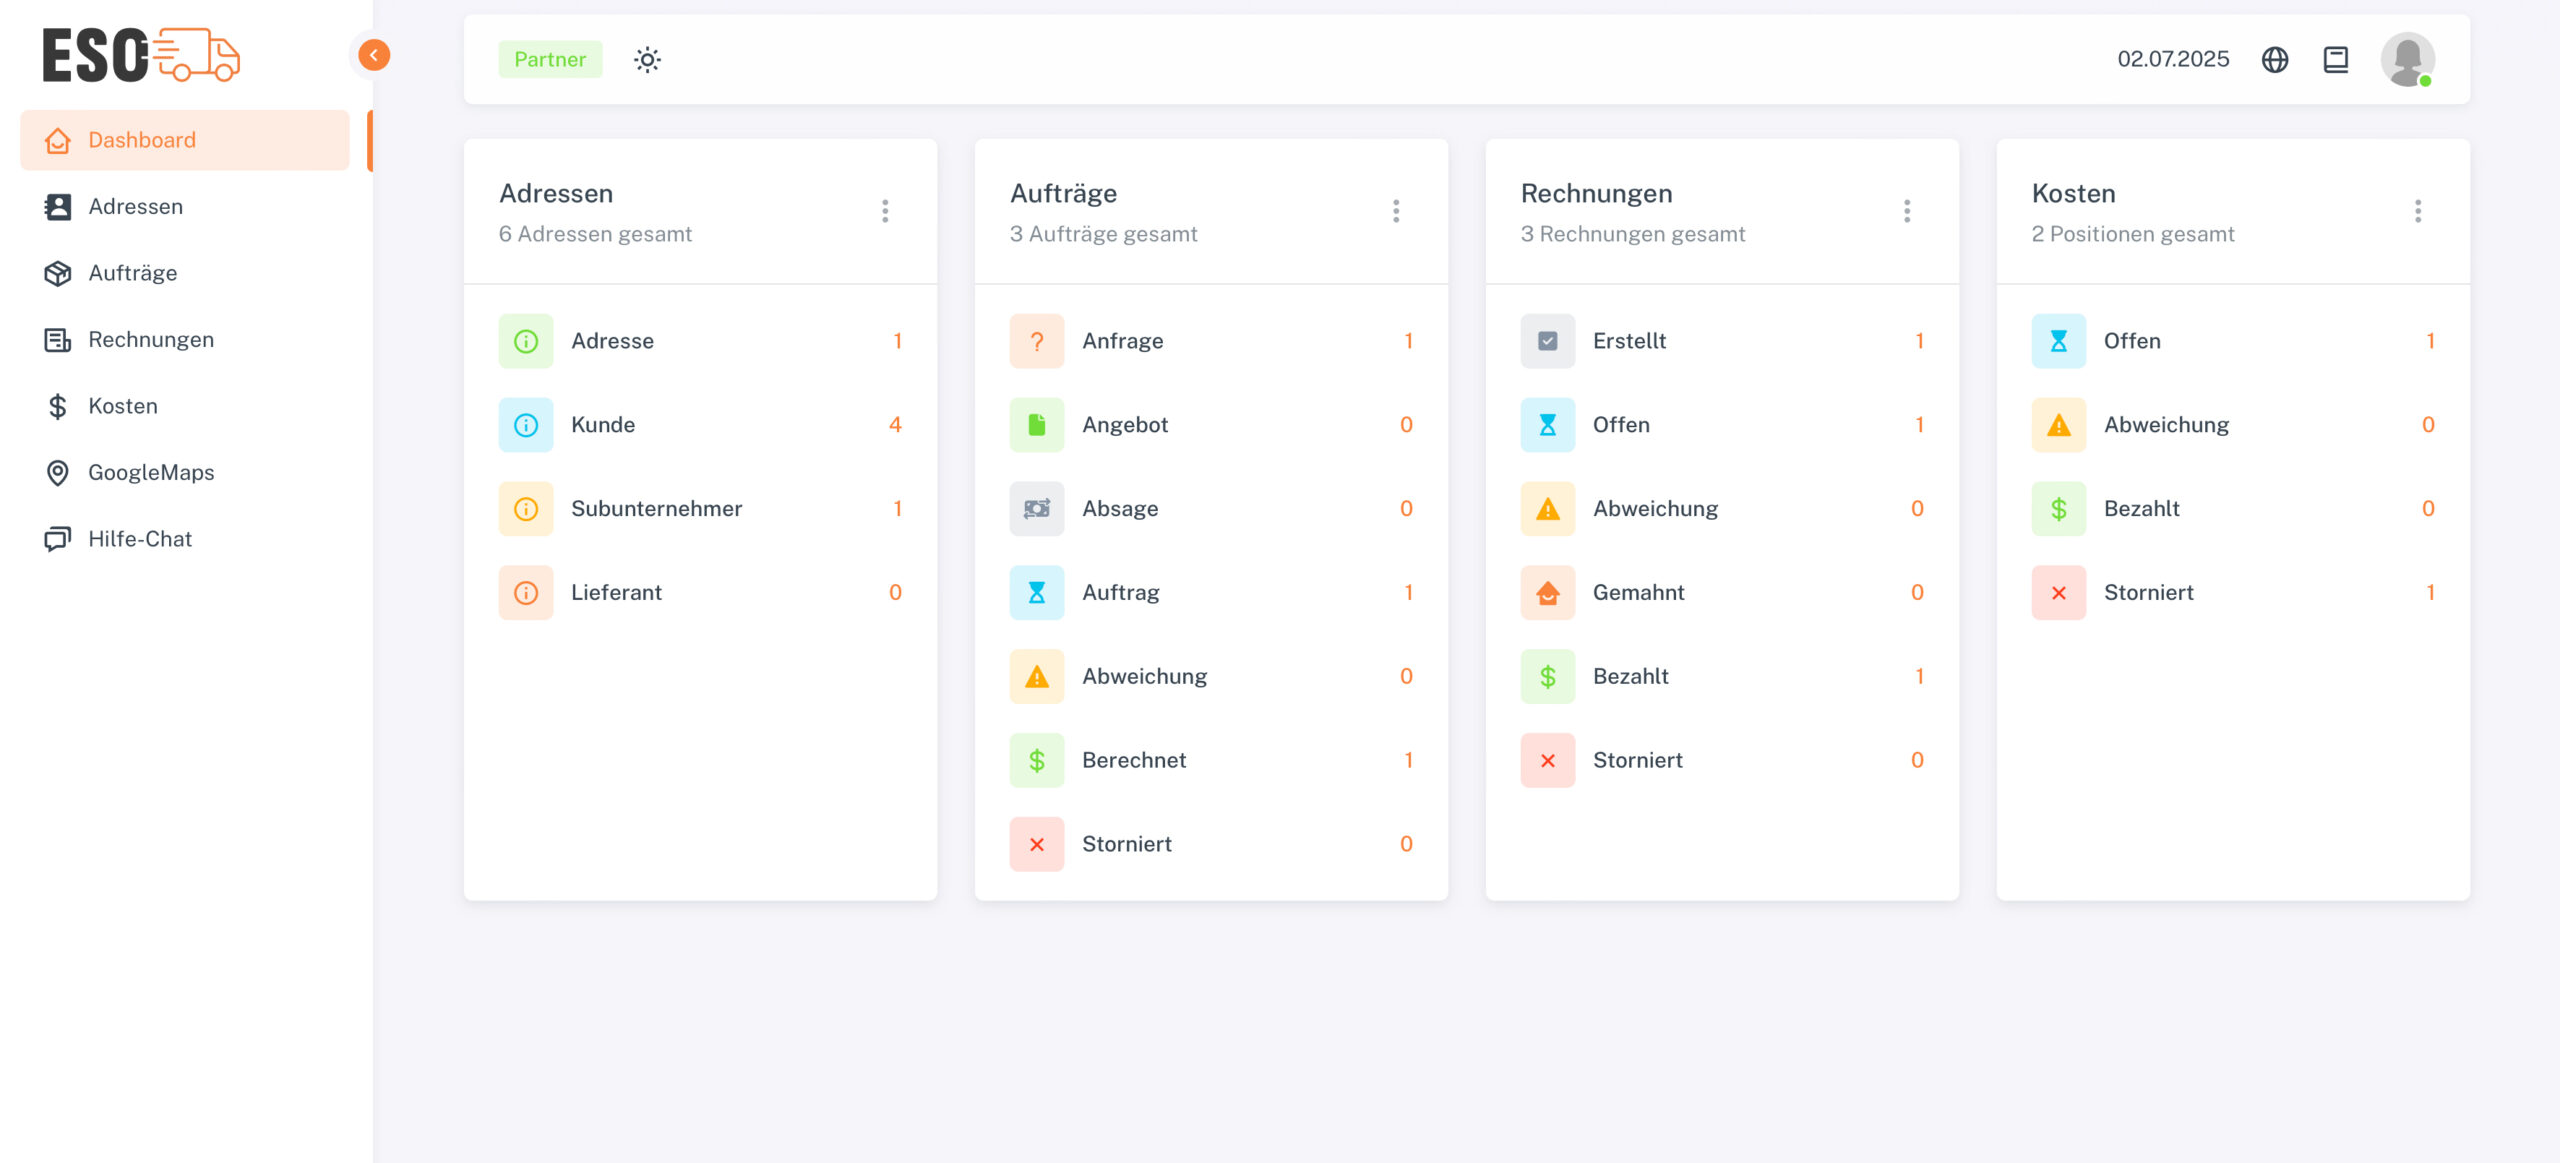
Task: Click green info icon beside Adresse
Action: click(x=526, y=341)
